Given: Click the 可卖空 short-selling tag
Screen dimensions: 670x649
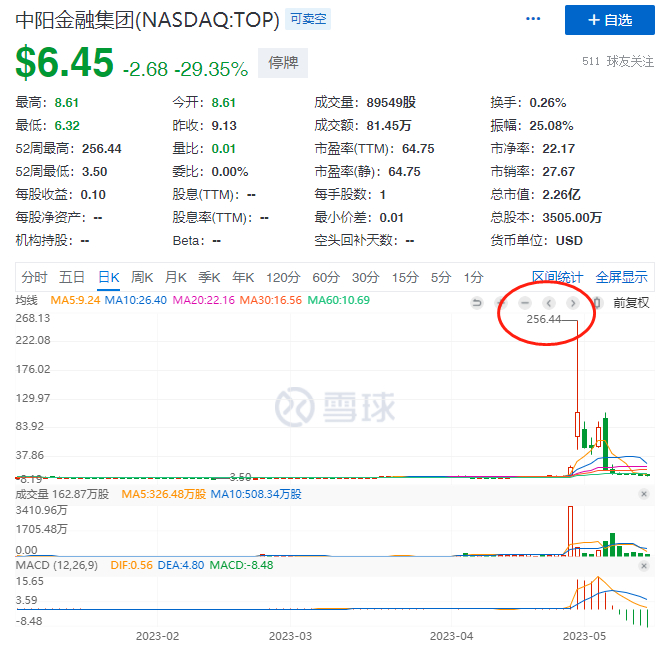Looking at the screenshot, I should (x=308, y=19).
